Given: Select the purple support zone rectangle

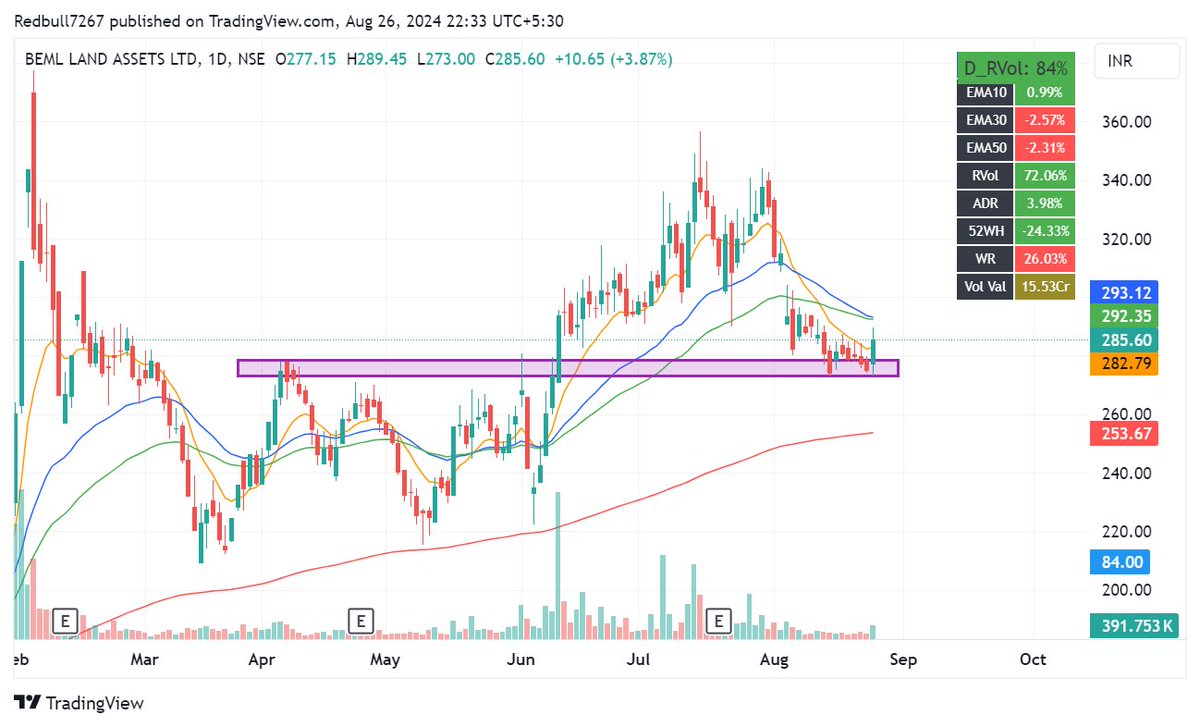Looking at the screenshot, I should coord(567,368).
